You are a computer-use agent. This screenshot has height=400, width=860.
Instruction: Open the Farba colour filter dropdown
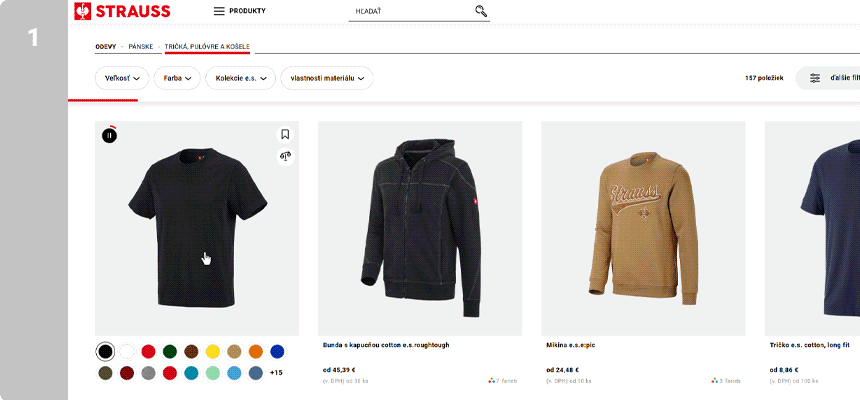[x=177, y=78]
